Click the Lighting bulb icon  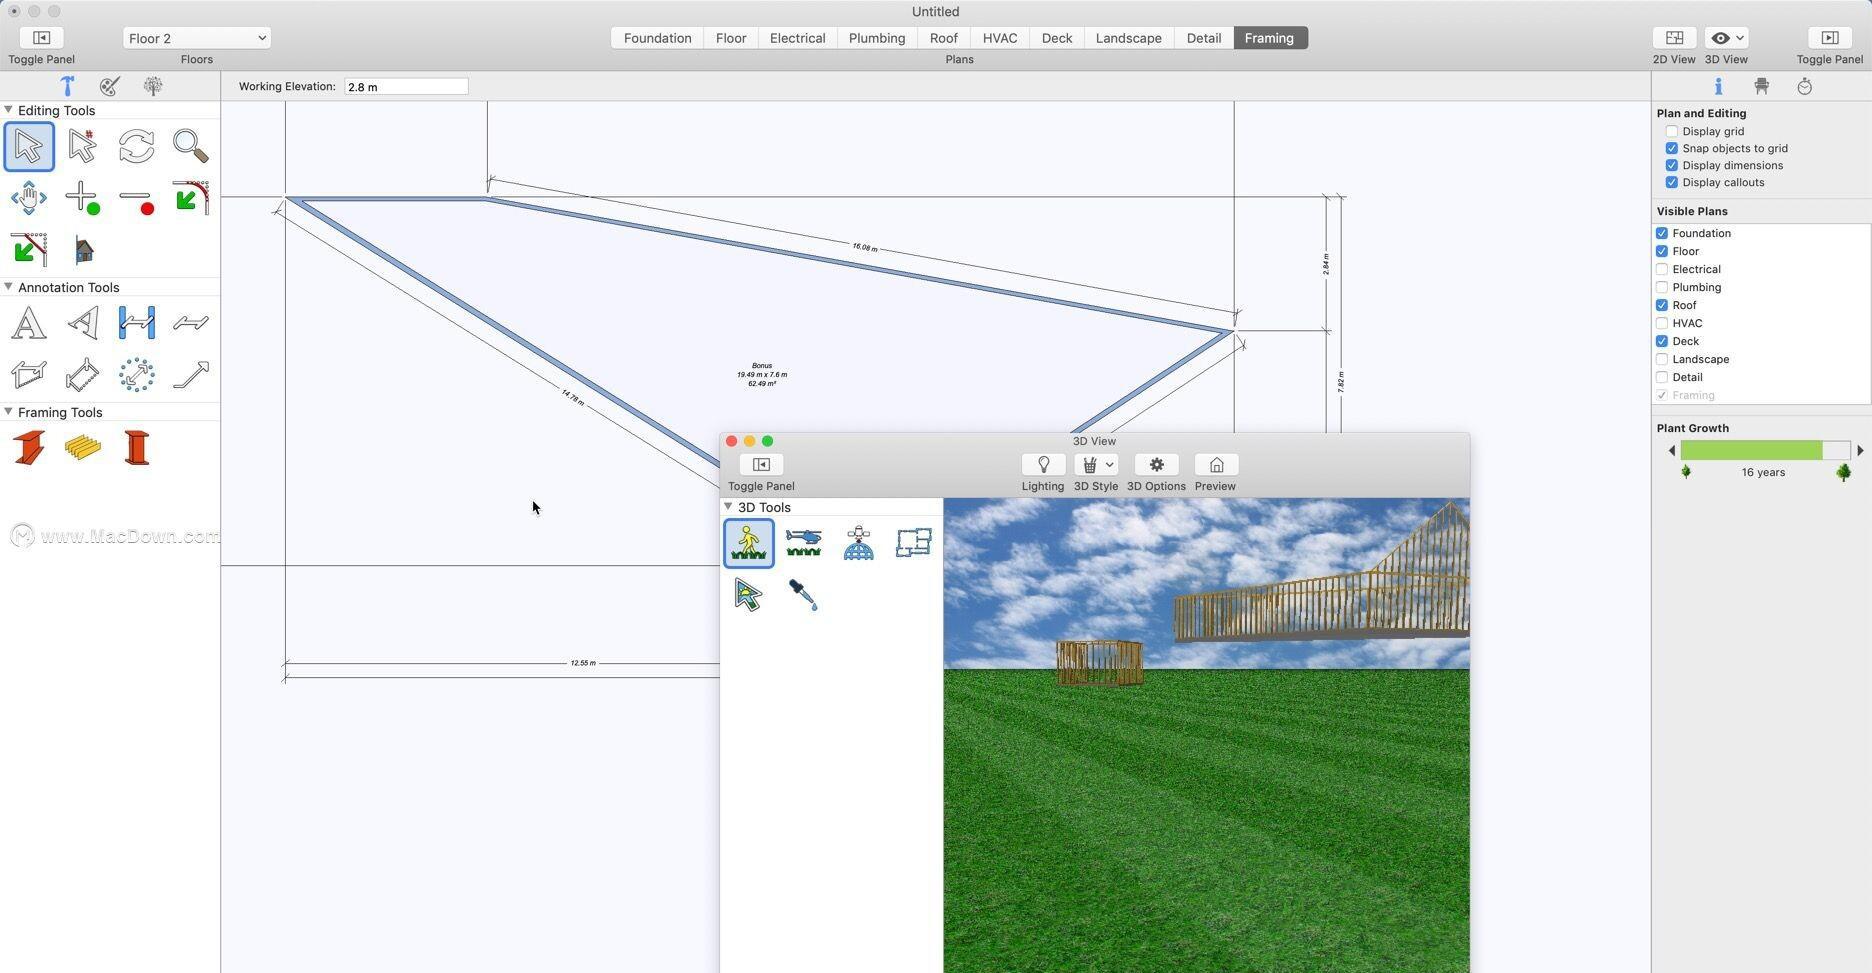coord(1042,465)
